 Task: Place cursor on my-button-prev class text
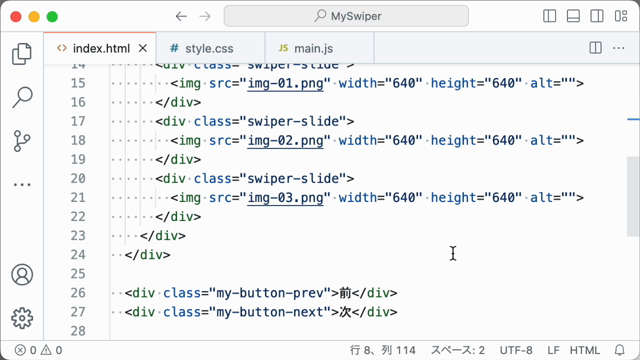(270, 293)
